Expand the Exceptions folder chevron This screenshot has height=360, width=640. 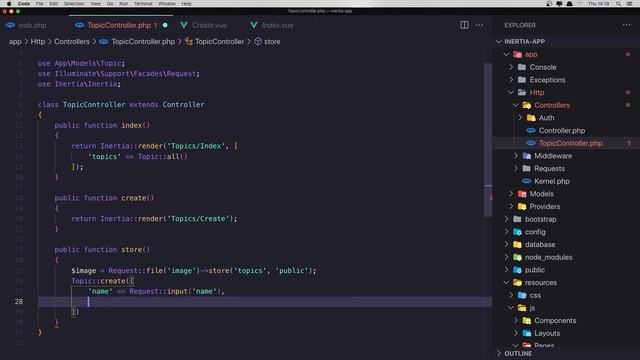[511, 80]
